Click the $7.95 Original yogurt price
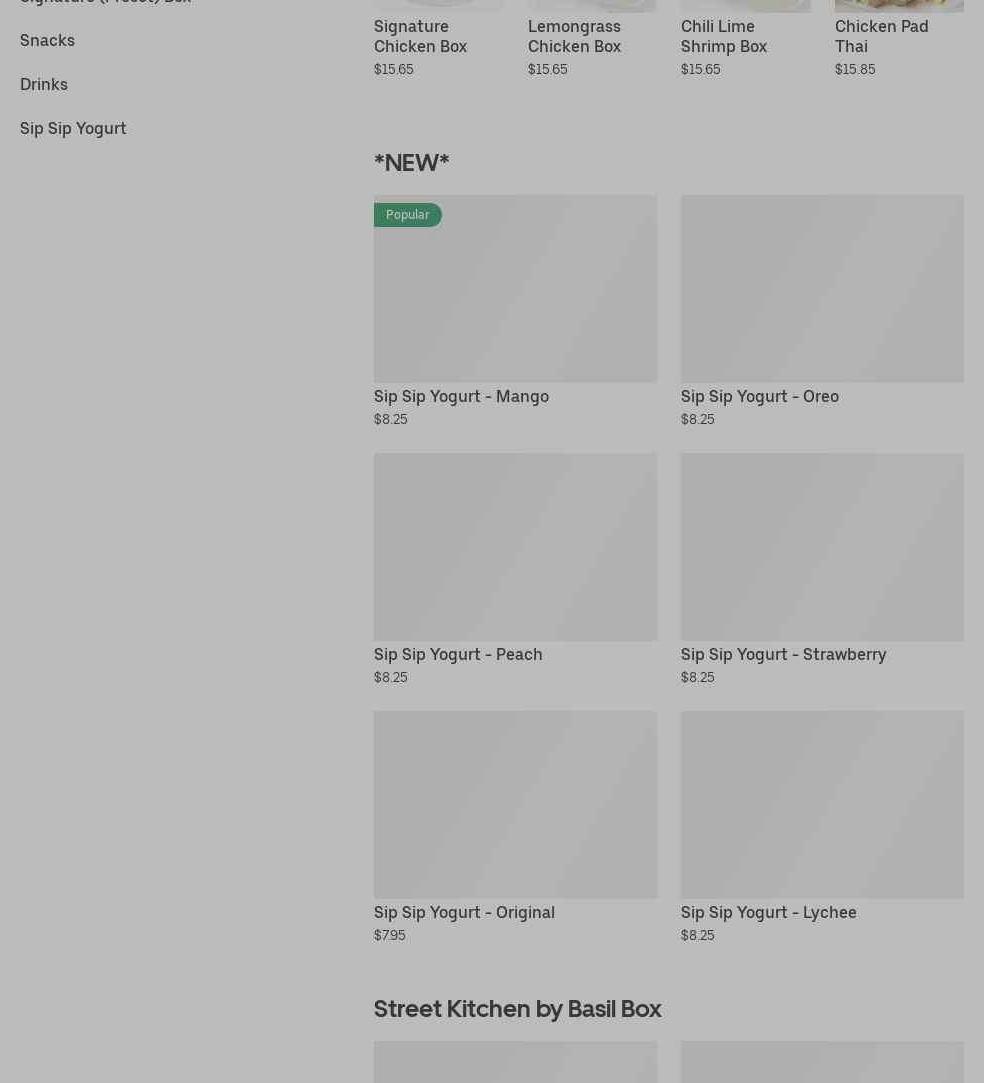Screen dimensions: 984x1083 389,936
